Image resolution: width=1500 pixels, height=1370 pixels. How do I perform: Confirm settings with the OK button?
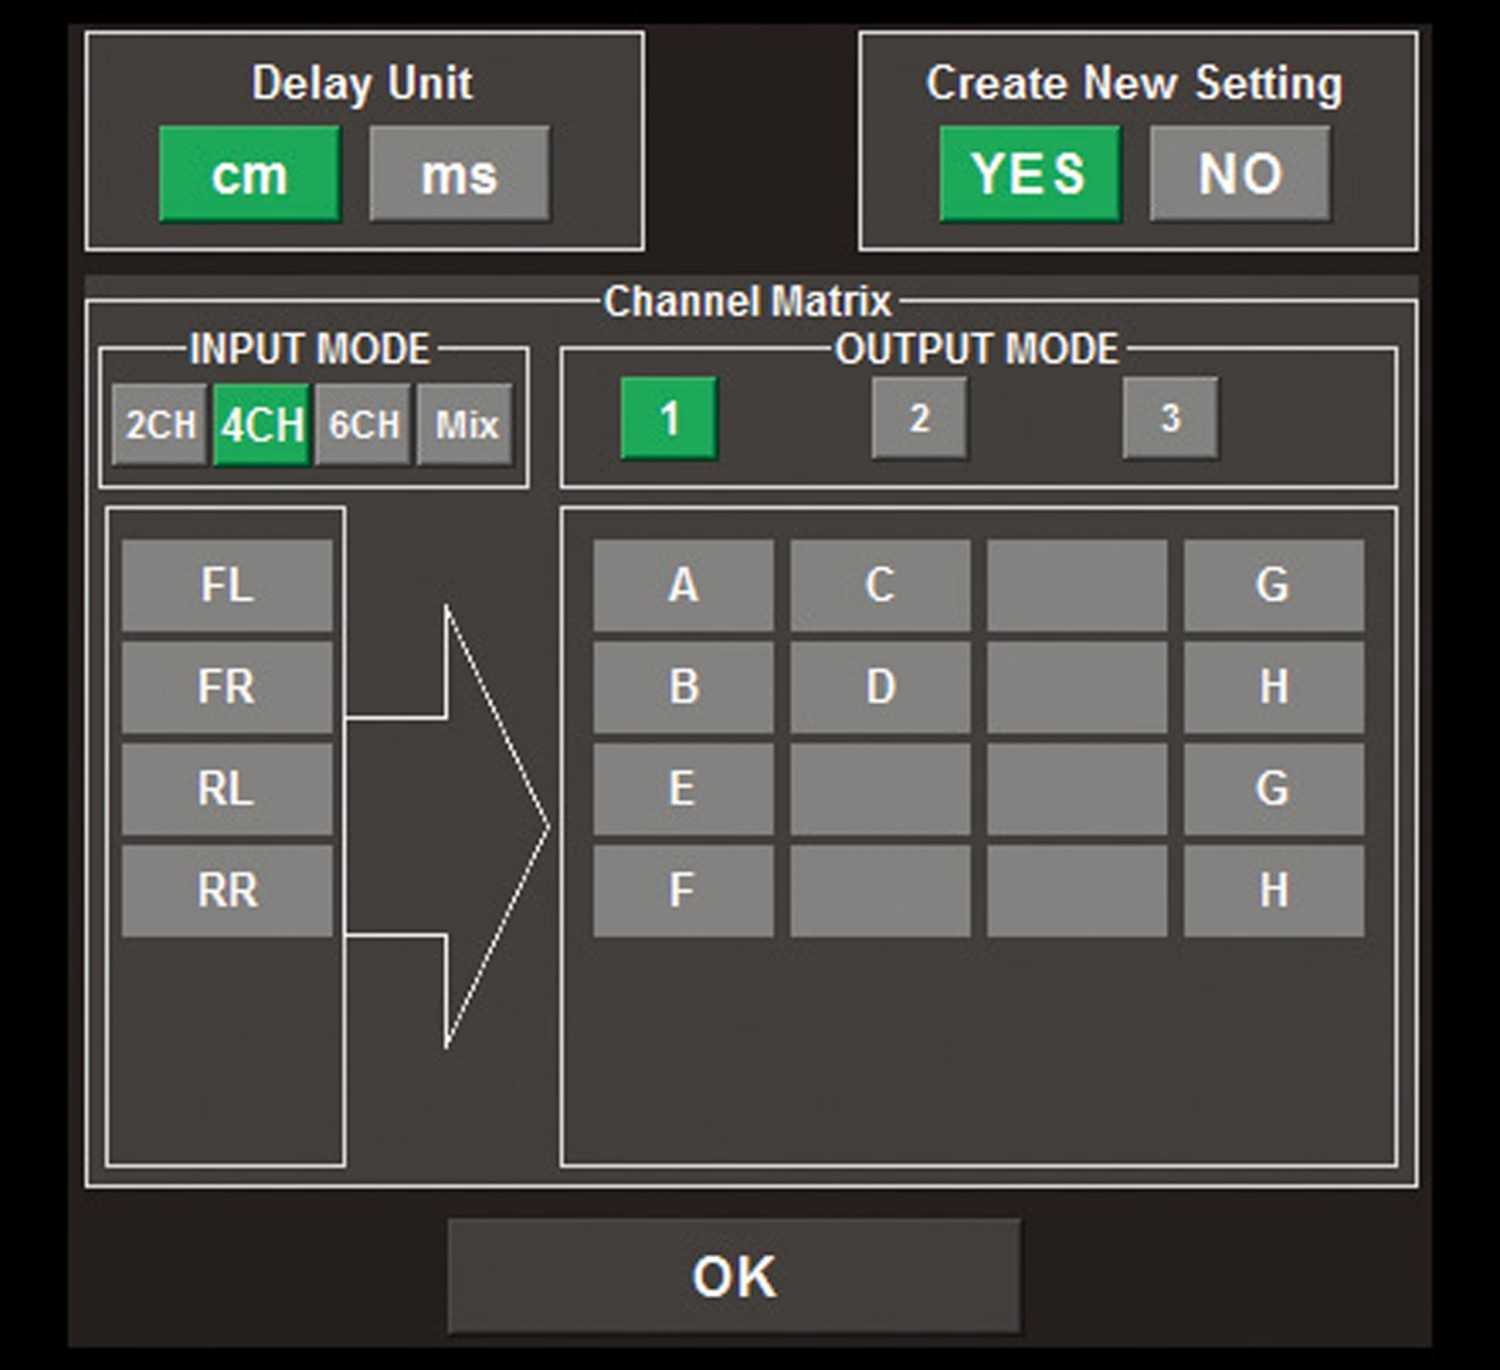(x=735, y=1276)
